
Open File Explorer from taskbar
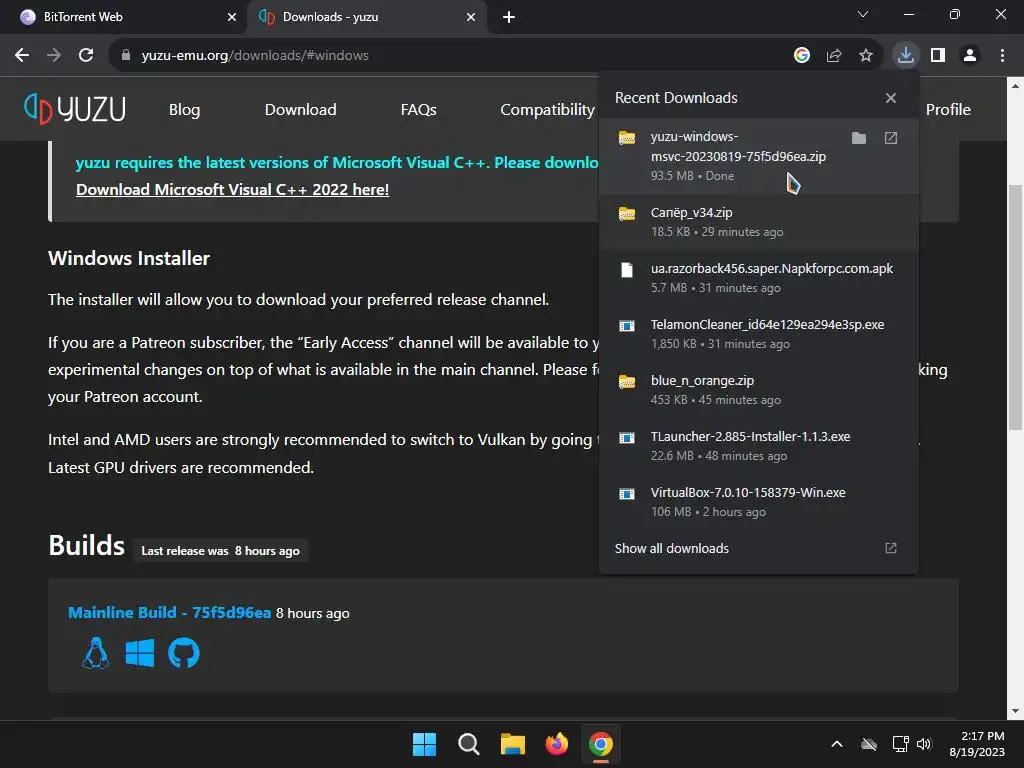click(x=513, y=744)
